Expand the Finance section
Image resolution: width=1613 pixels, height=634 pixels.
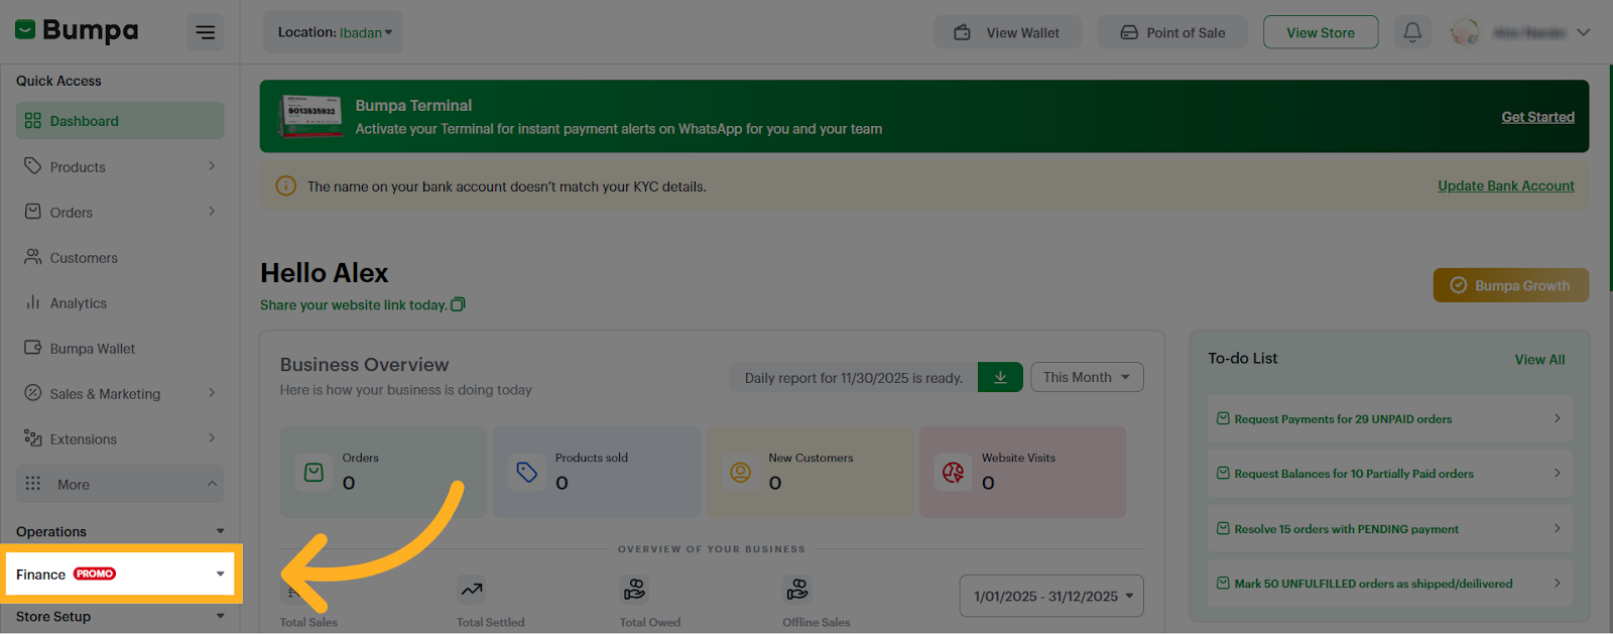(120, 574)
